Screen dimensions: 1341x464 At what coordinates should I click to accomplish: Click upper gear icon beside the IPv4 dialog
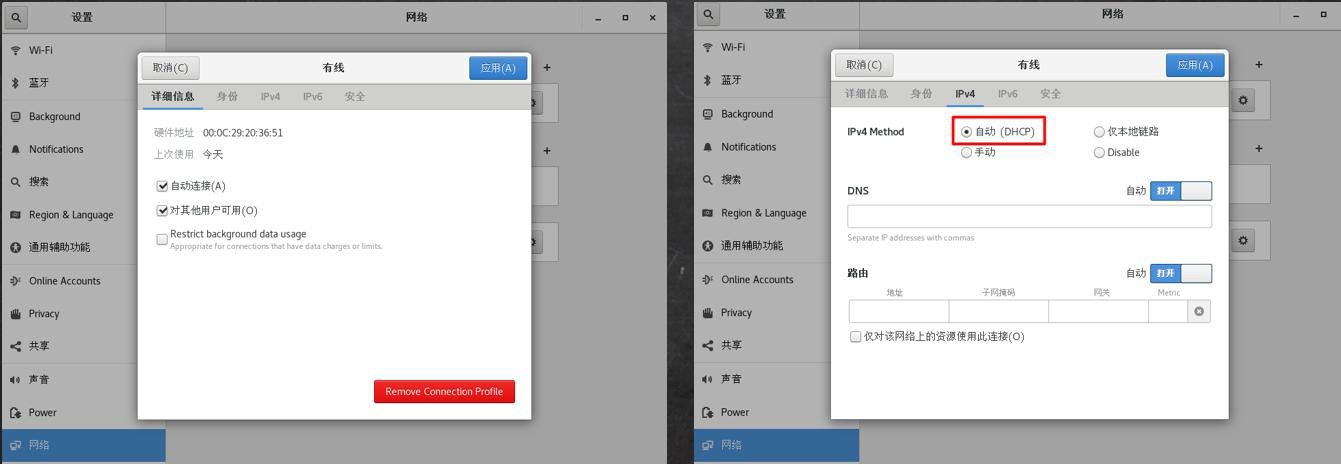click(x=1243, y=100)
